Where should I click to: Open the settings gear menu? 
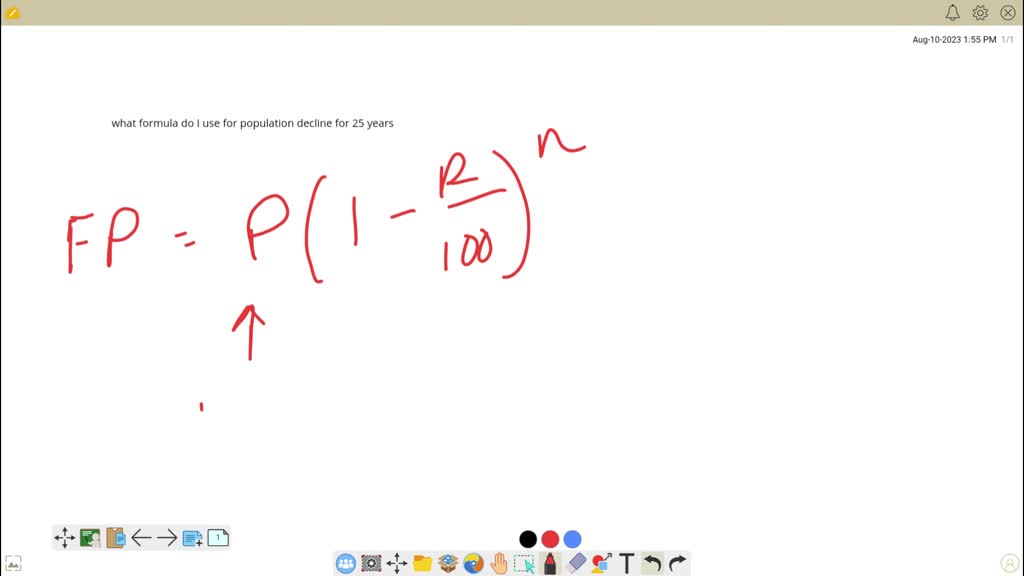[x=979, y=12]
